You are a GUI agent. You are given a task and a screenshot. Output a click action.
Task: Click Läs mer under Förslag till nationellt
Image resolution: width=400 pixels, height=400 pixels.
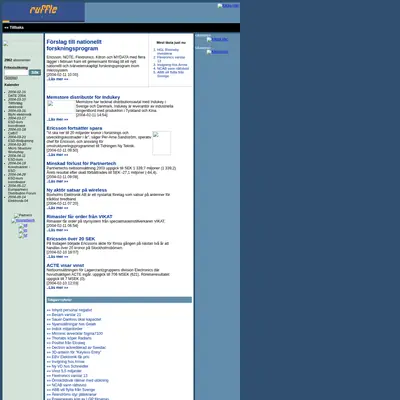click(57, 79)
